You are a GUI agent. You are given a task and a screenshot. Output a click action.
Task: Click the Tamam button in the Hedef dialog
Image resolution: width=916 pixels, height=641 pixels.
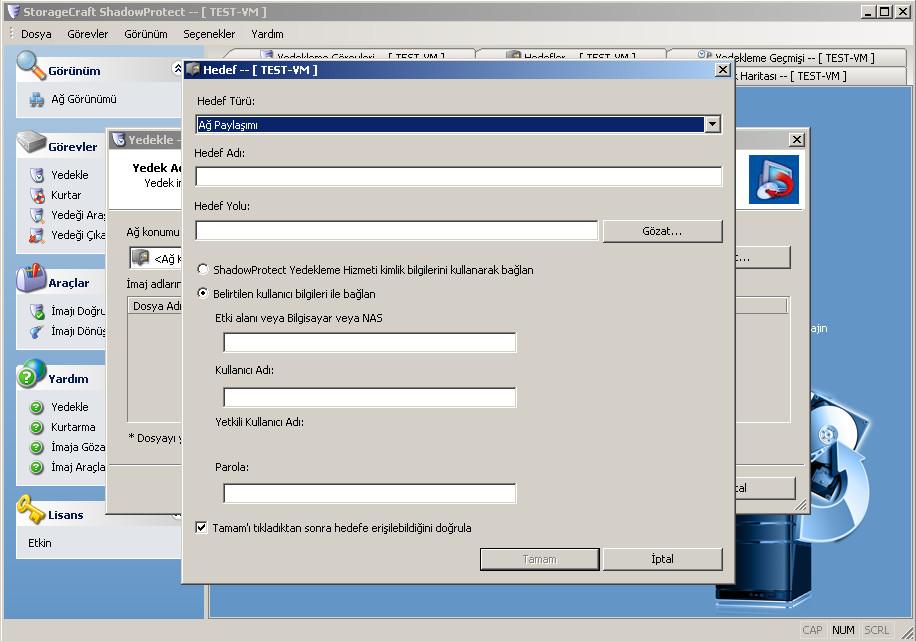tap(540, 559)
